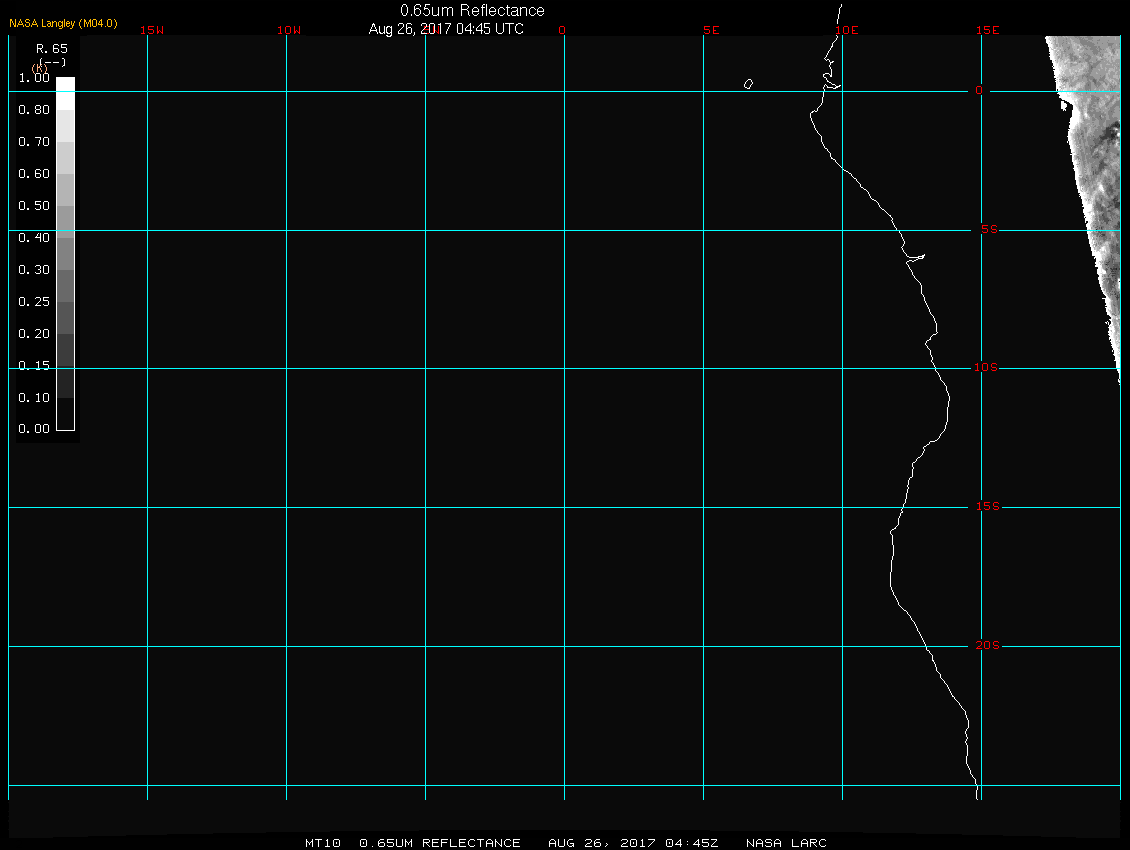The image size is (1130, 850).
Task: Click the 0.00 colorbar value
Action: 34,429
